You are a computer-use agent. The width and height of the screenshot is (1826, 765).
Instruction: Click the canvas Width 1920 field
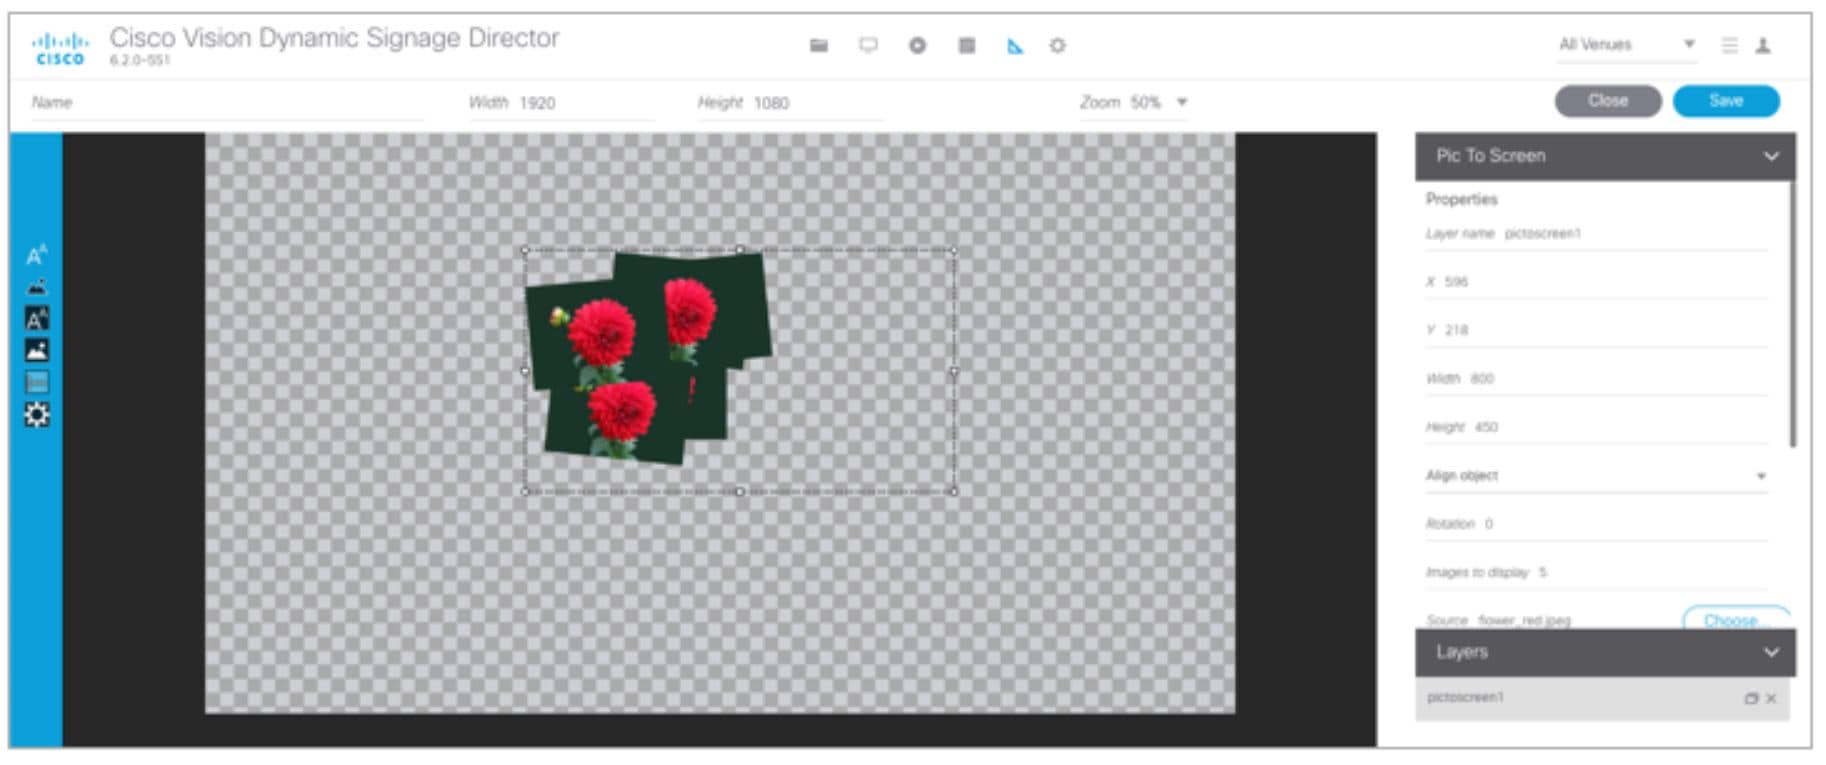[x=561, y=103]
